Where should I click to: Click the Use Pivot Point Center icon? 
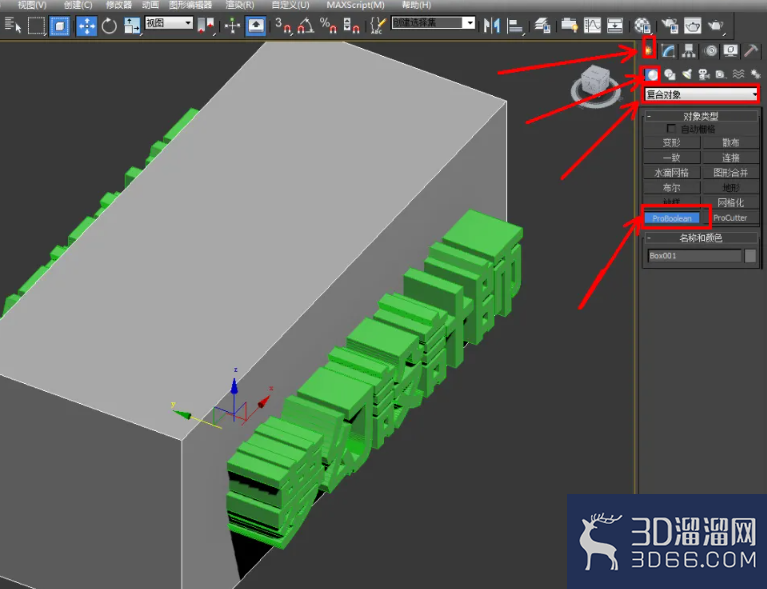pos(206,25)
